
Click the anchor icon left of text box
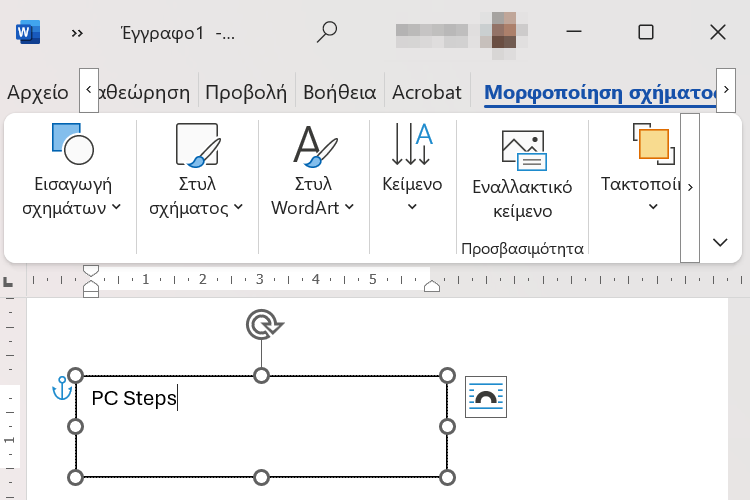point(62,389)
